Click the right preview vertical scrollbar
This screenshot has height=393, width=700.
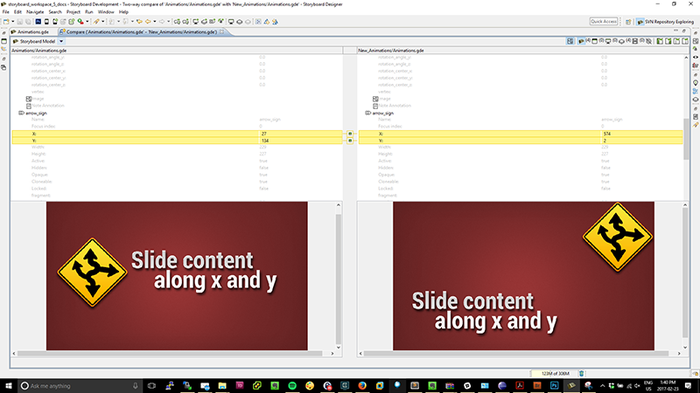tap(685, 272)
